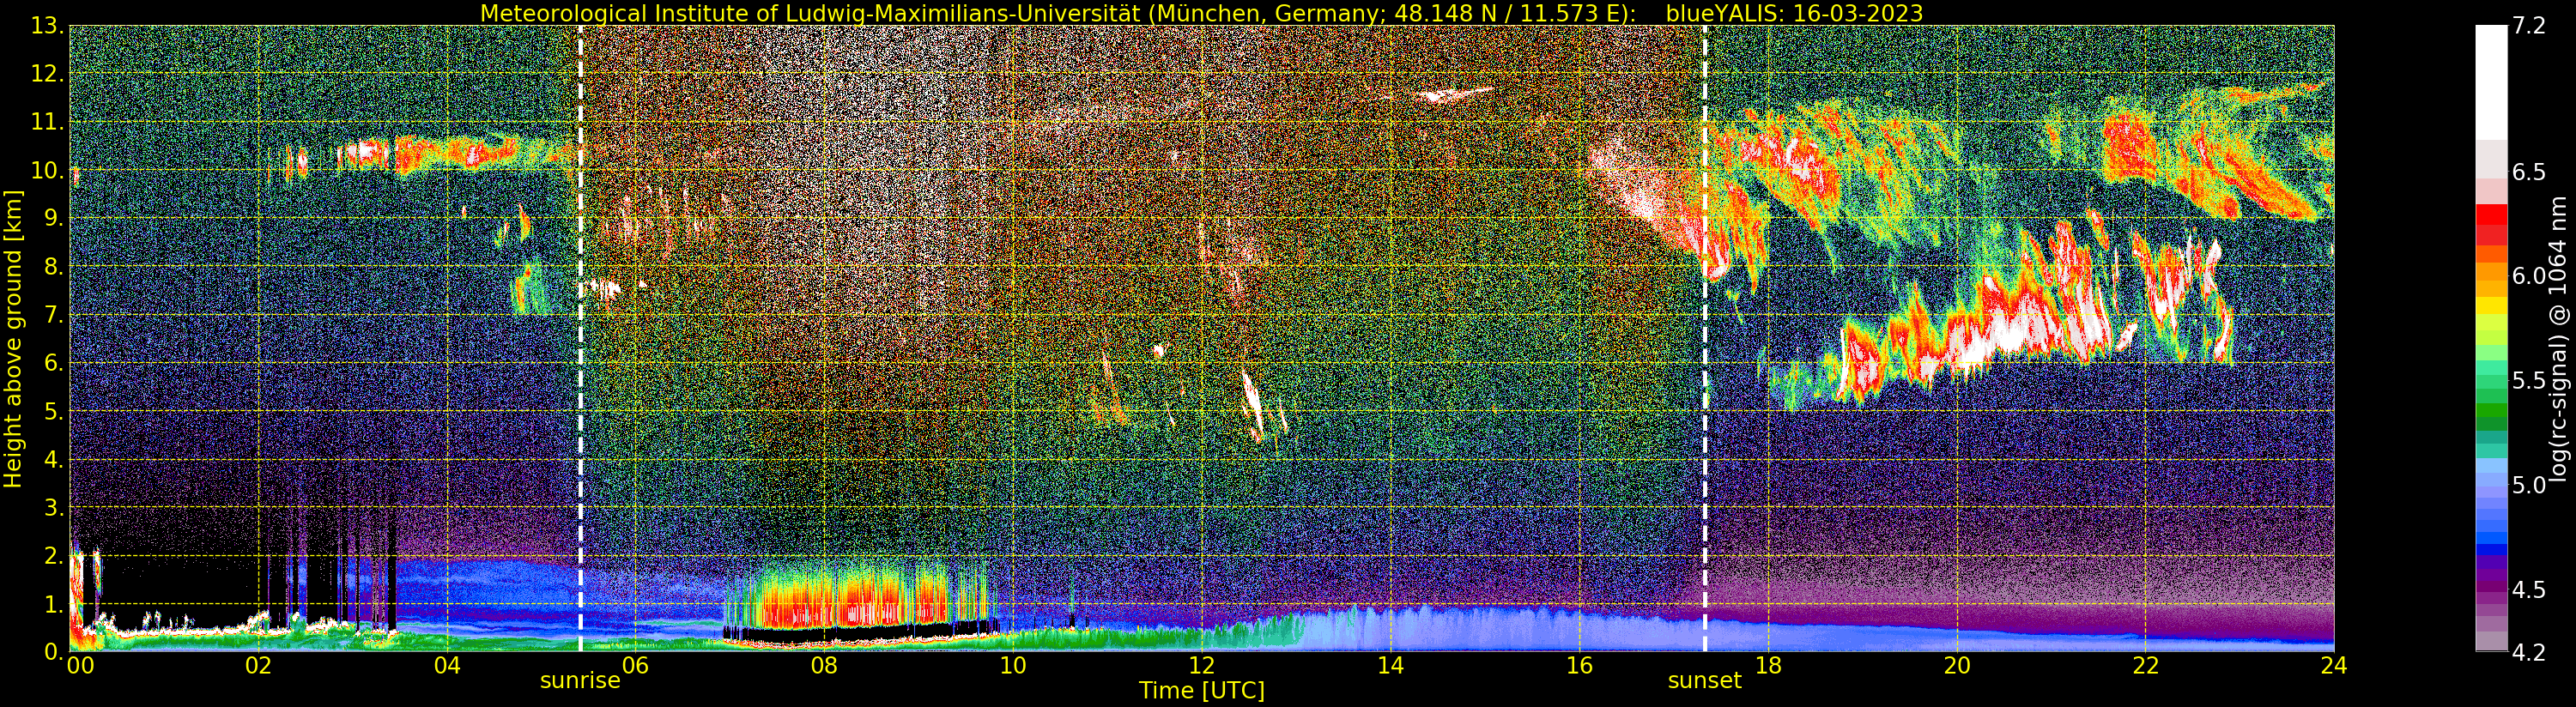Click the '6.5' colorbar tick value
Screen dimensions: 2576x707
point(2529,172)
